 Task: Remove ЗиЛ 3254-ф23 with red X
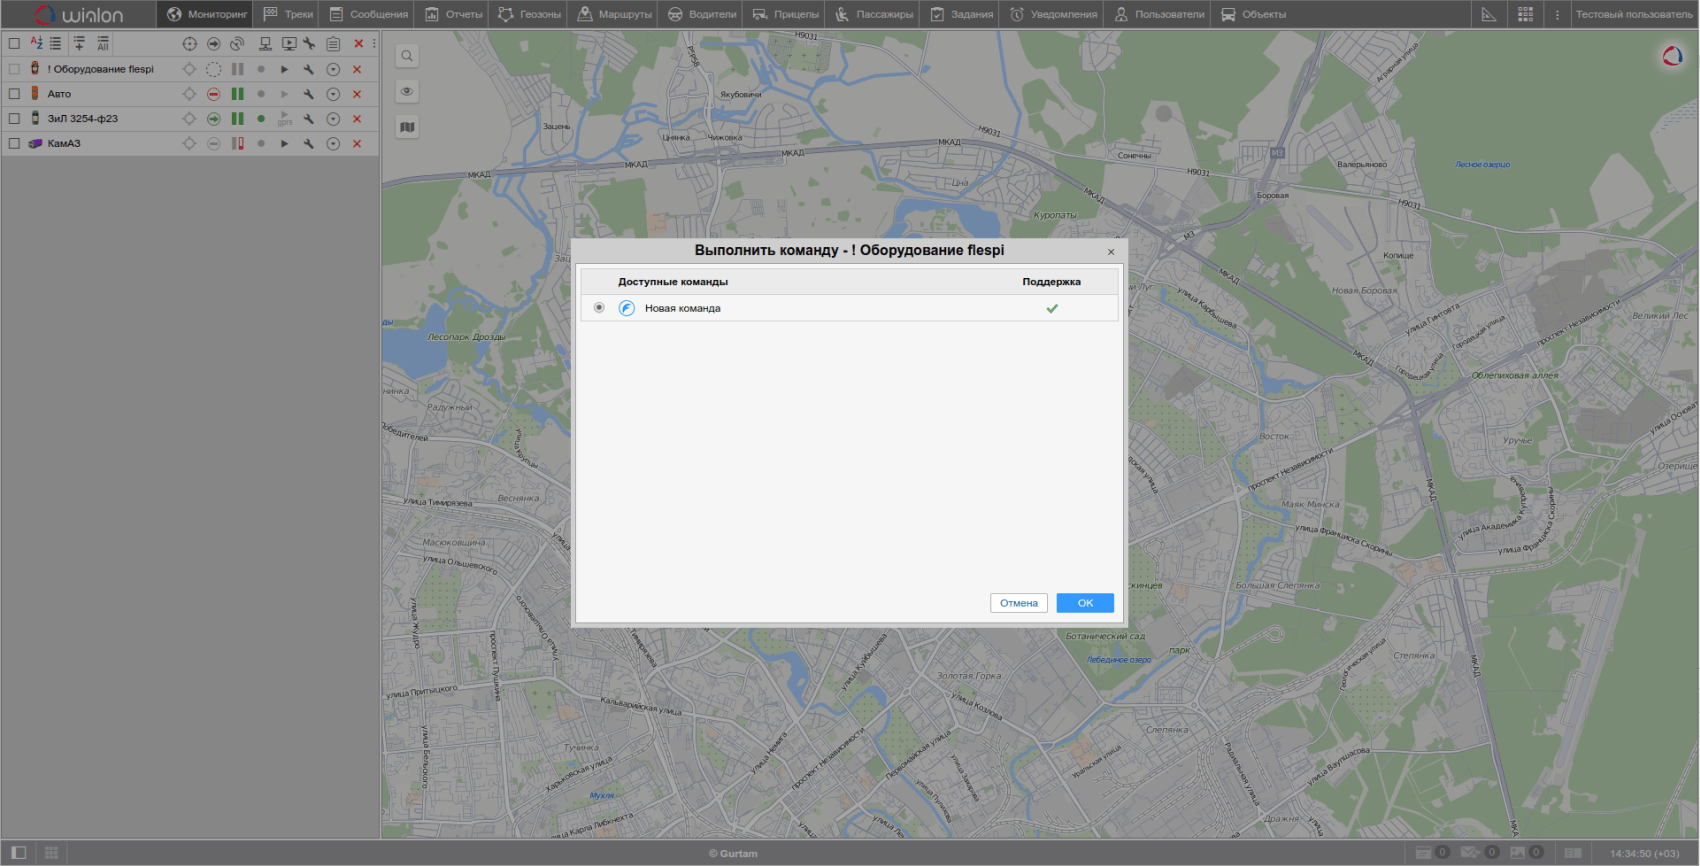[x=357, y=119]
